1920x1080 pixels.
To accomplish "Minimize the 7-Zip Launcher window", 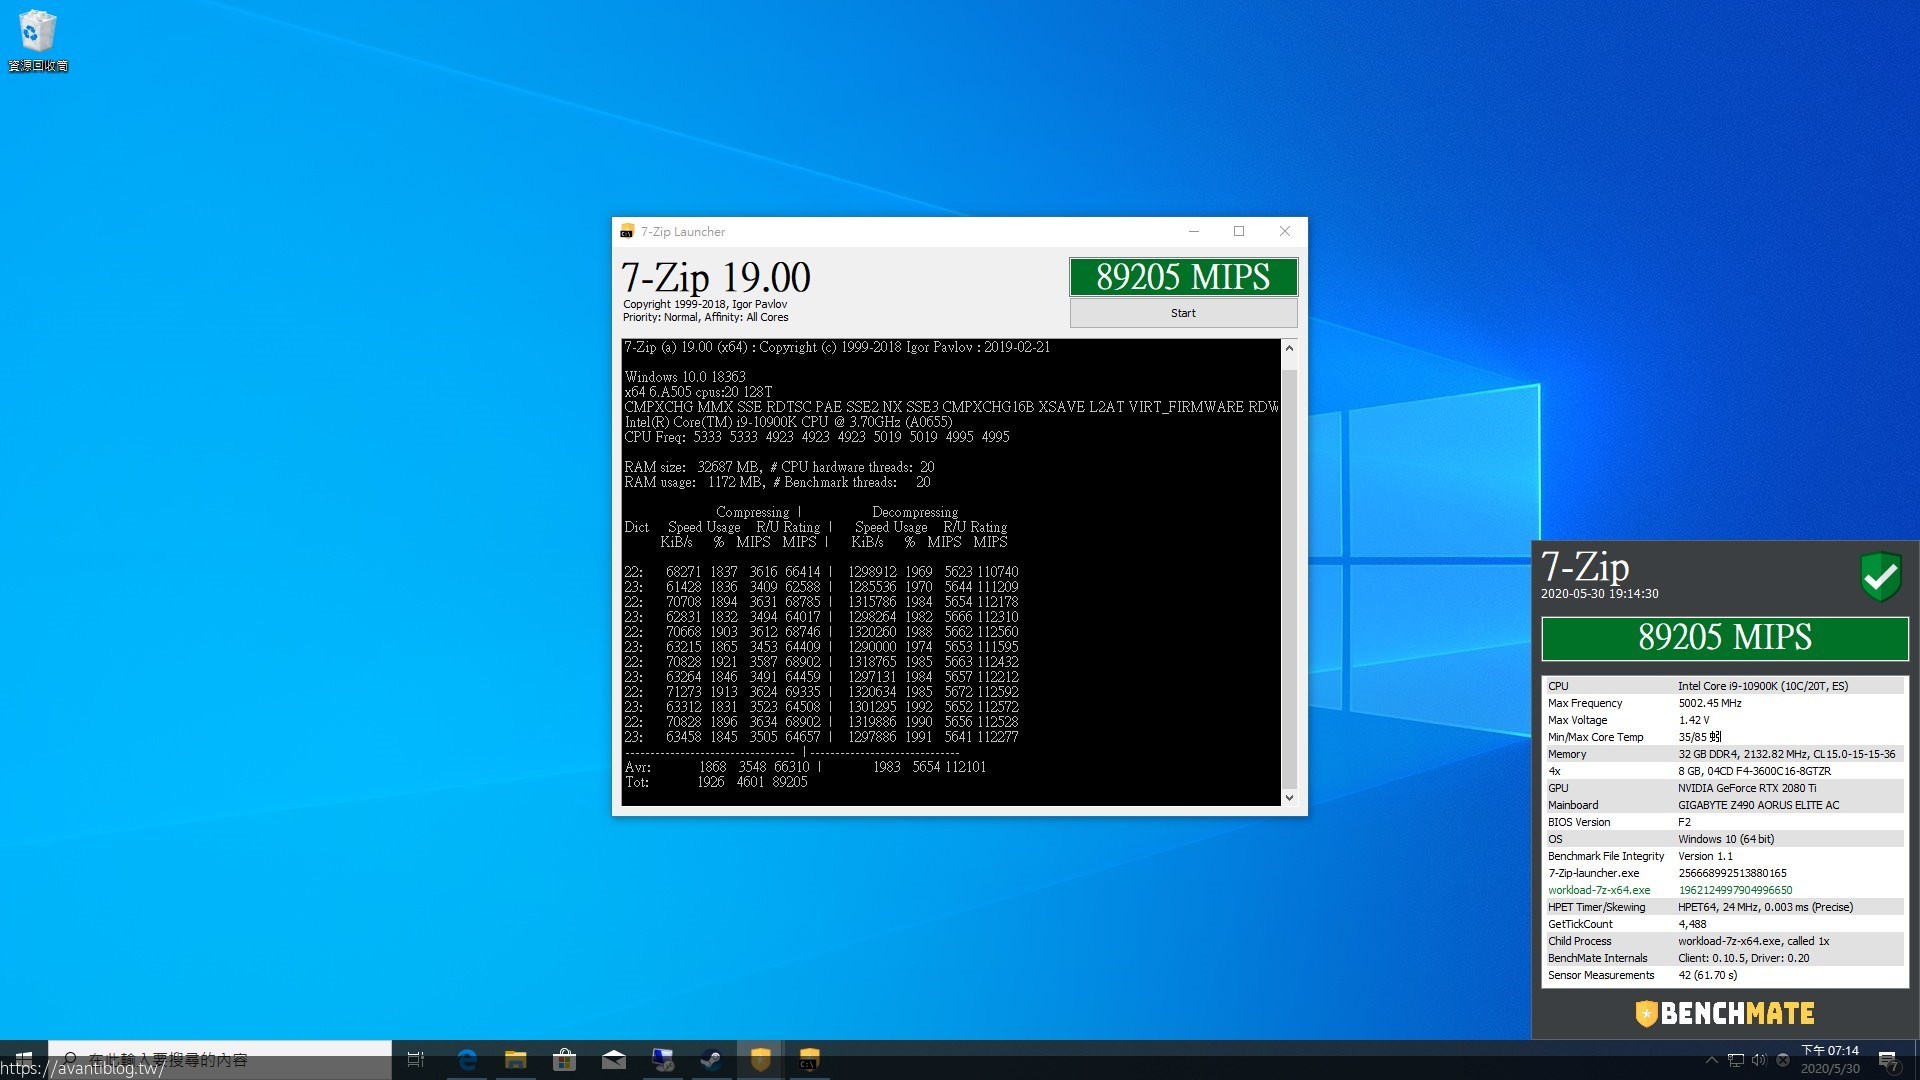I will coord(1193,232).
